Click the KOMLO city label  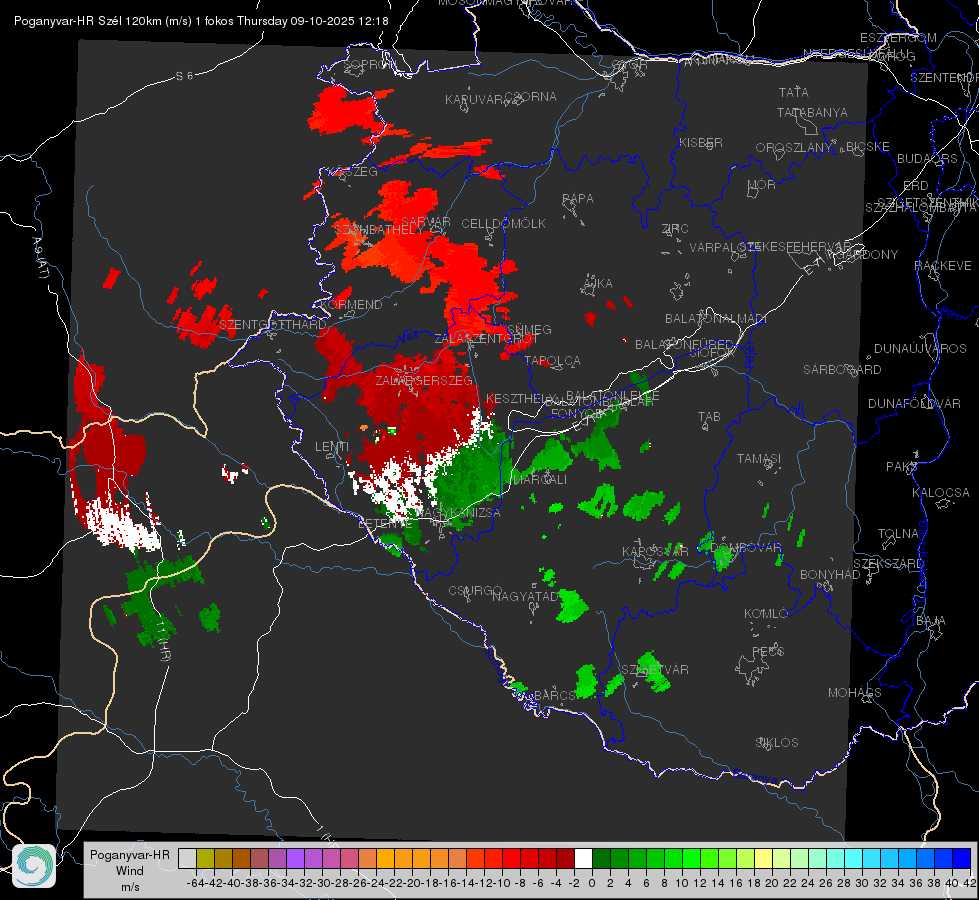point(766,614)
